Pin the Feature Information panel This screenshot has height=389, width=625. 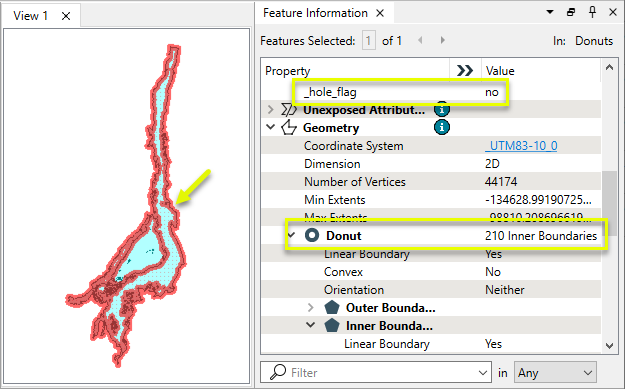coord(592,12)
